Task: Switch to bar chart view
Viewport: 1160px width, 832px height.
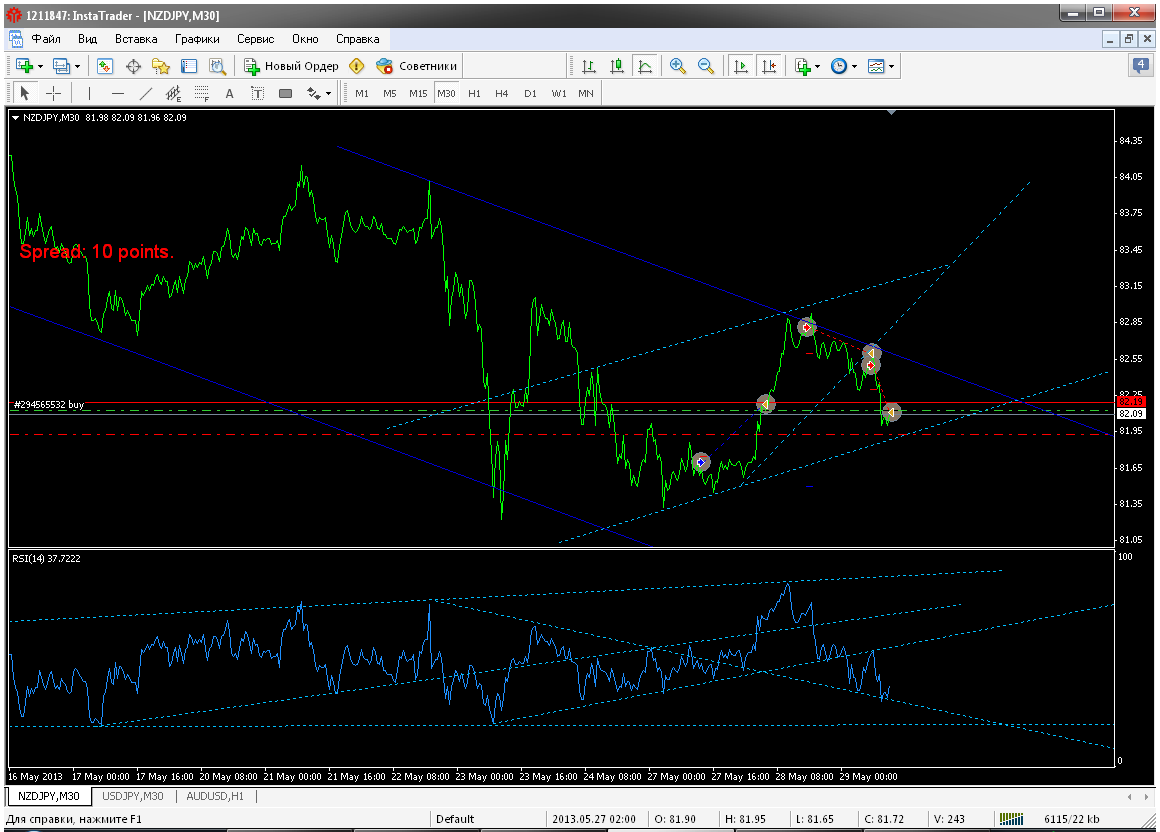Action: [x=589, y=67]
